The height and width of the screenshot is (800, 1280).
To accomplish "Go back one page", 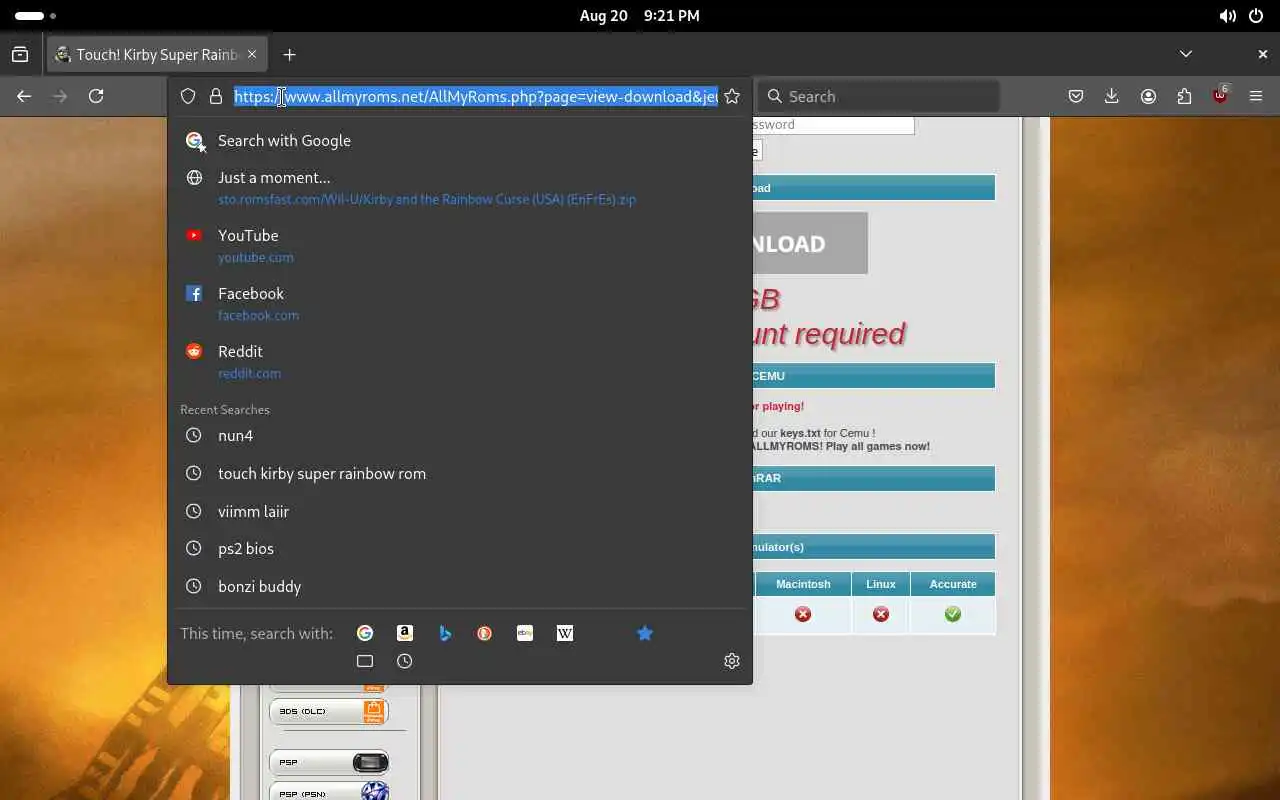I will coord(24,96).
